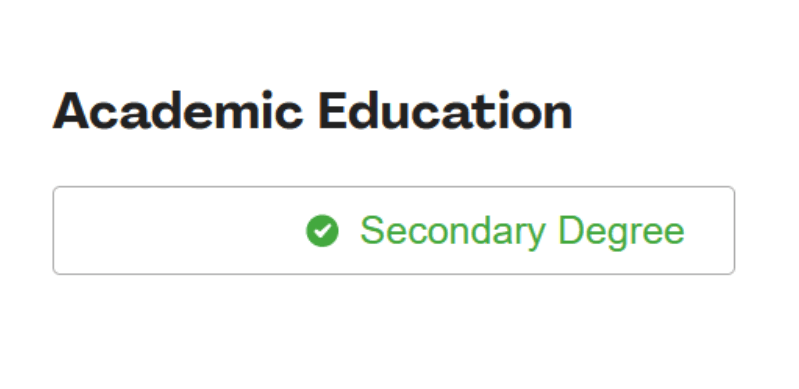
Task: Choose the word Degree in the box
Action: (622, 231)
